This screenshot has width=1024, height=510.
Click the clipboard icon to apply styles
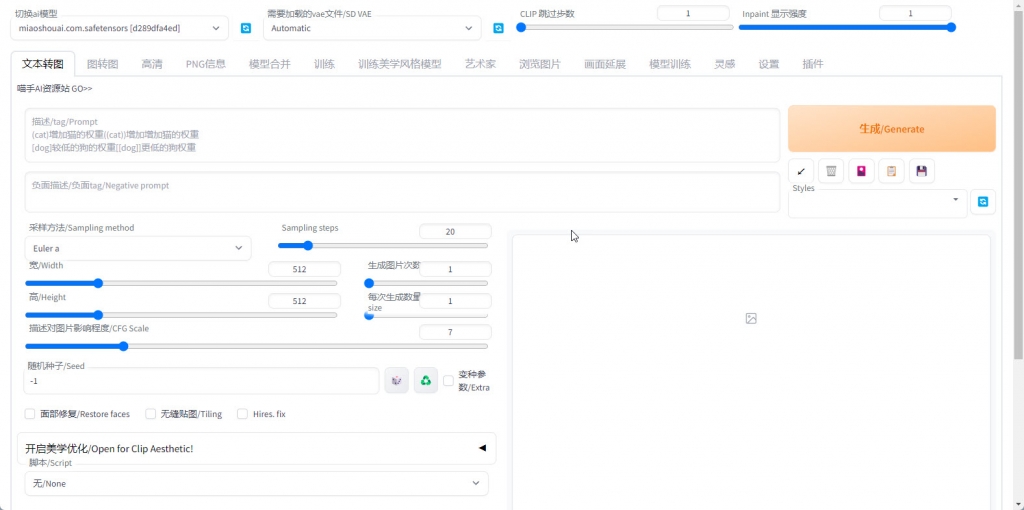(891, 171)
